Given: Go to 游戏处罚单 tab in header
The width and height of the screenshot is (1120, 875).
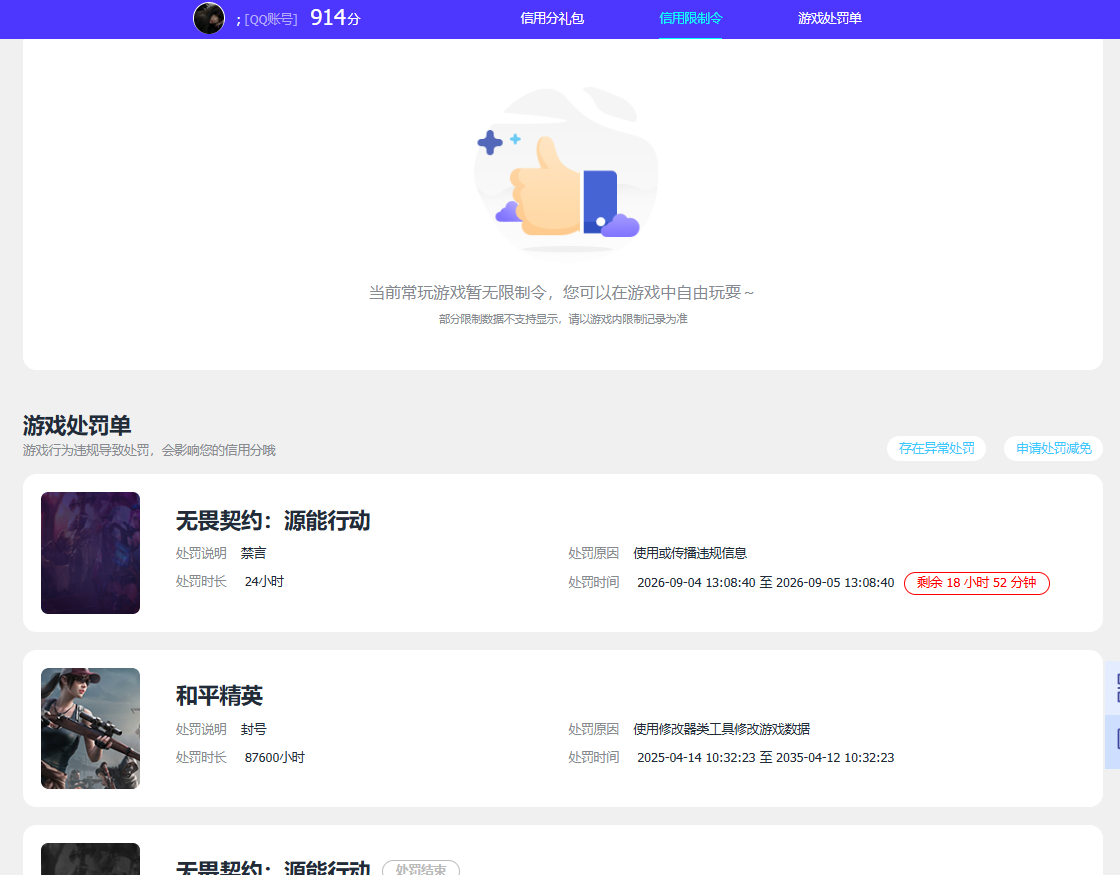Looking at the screenshot, I should coord(829,19).
